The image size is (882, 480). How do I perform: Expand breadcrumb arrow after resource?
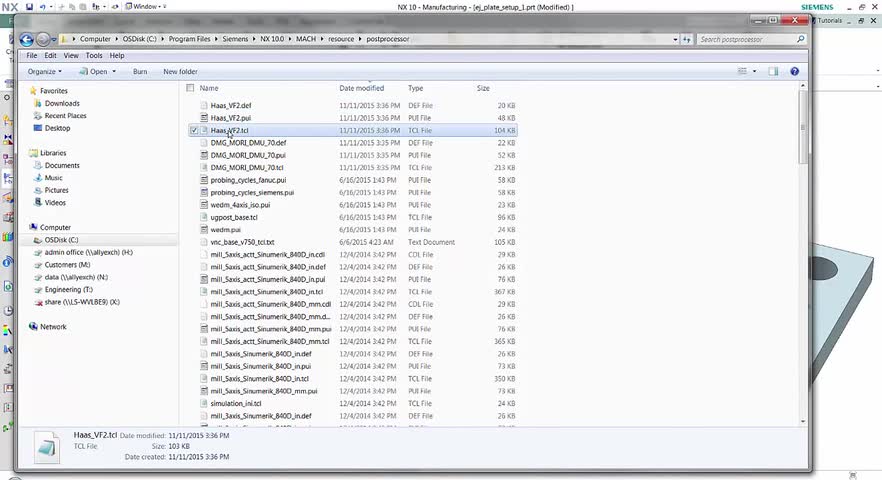coord(360,39)
